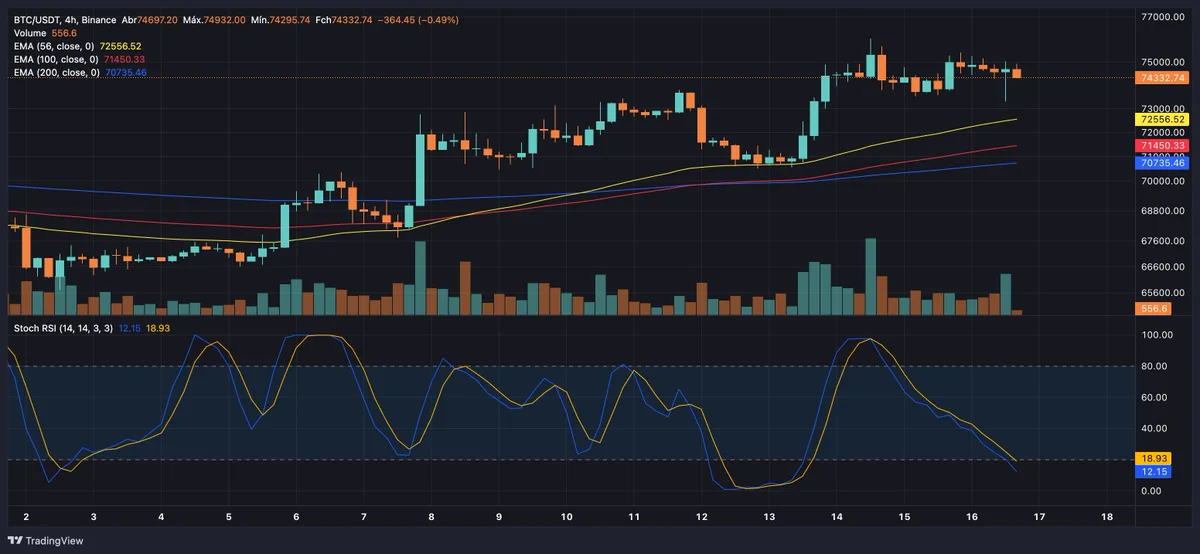Click the EMA 100 value 71450.33 in legend
The height and width of the screenshot is (554, 1200).
(x=125, y=59)
